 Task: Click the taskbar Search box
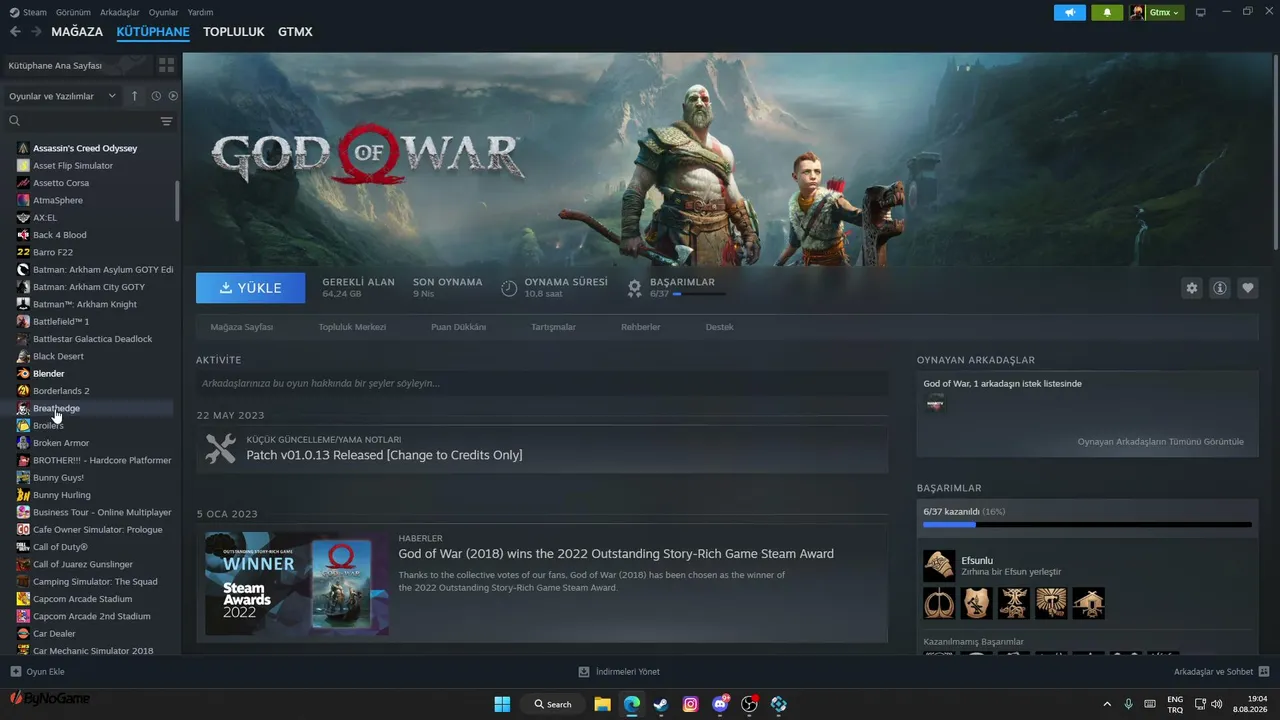point(552,704)
